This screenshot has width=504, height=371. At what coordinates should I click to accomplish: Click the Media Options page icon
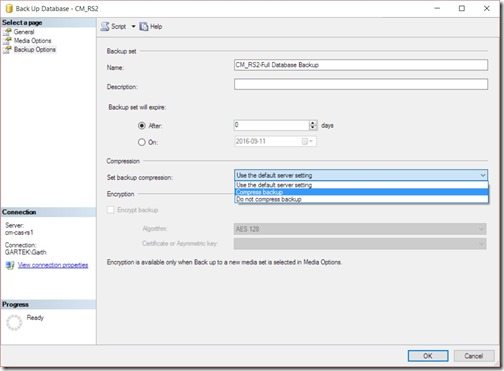click(7, 41)
